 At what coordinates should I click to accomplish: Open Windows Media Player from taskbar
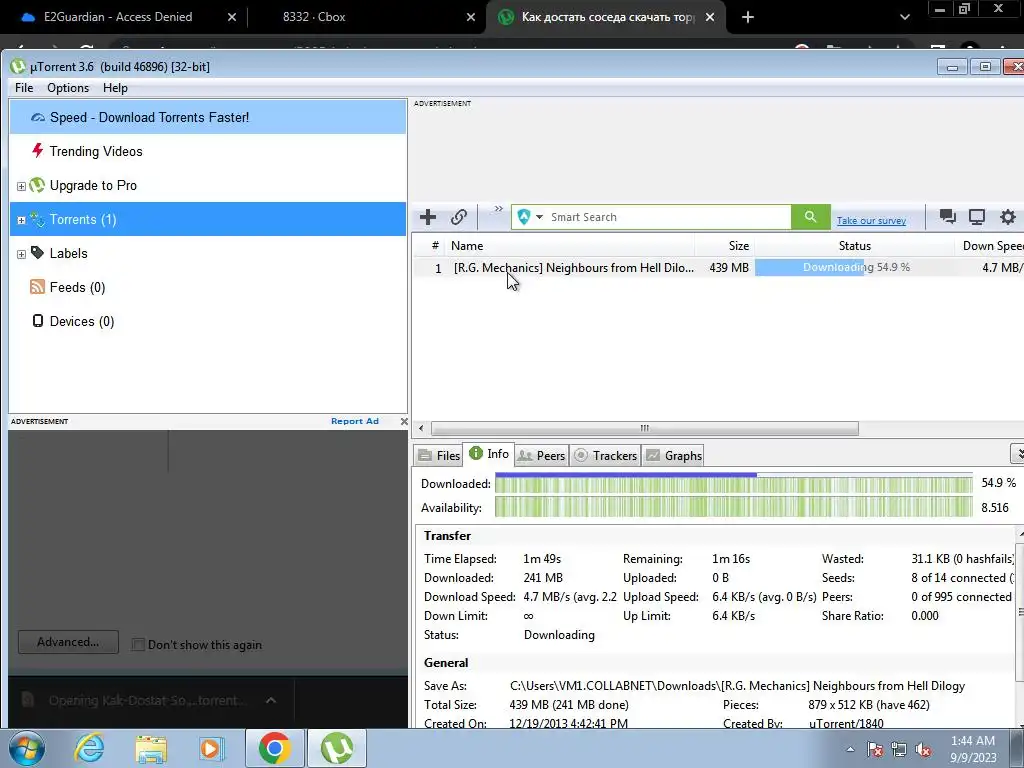(211, 748)
